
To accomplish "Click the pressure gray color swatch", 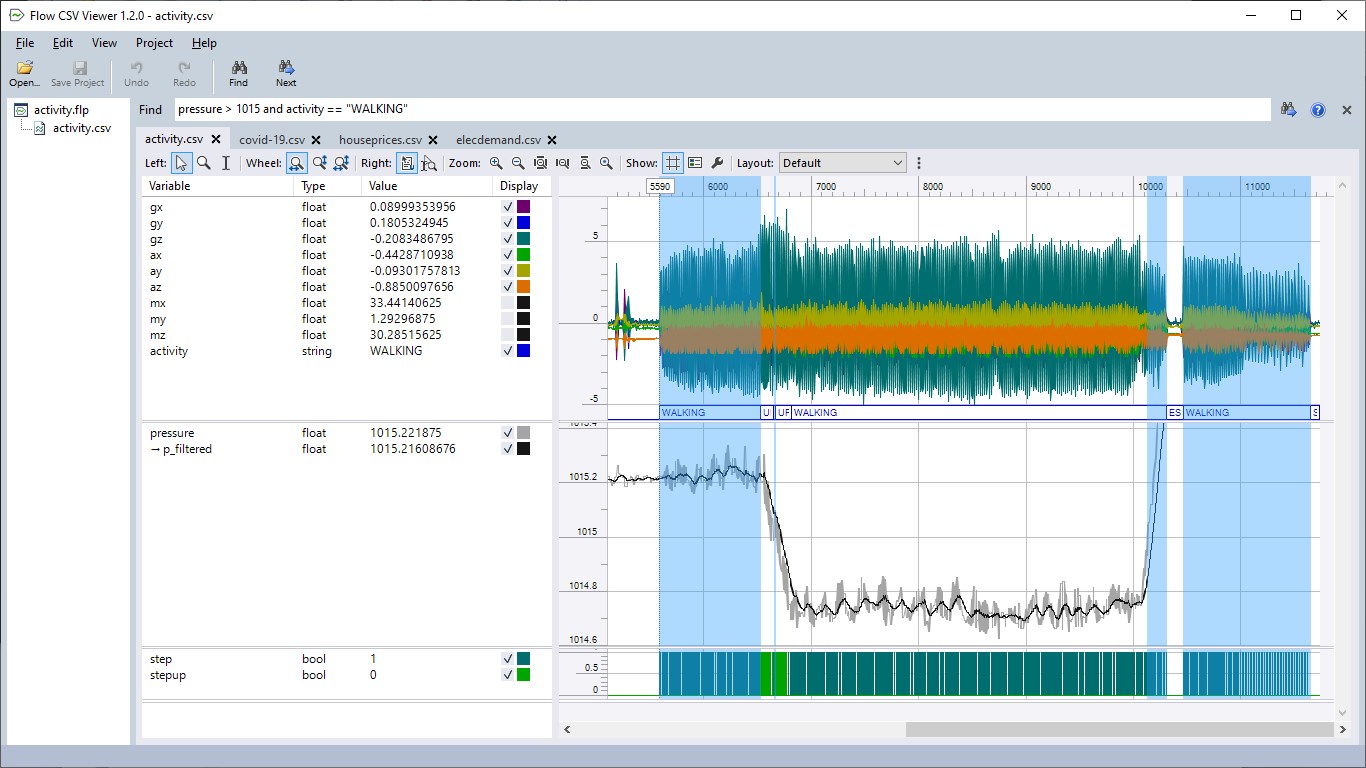I will click(x=523, y=433).
